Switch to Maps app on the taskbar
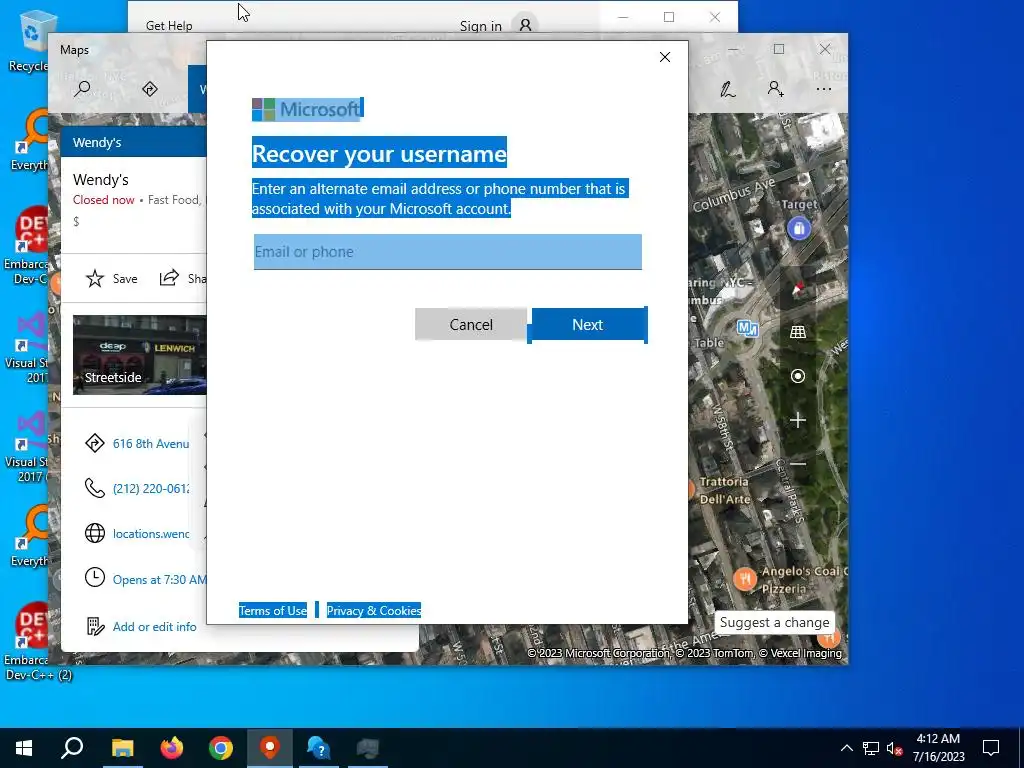This screenshot has height=768, width=1024. point(270,748)
